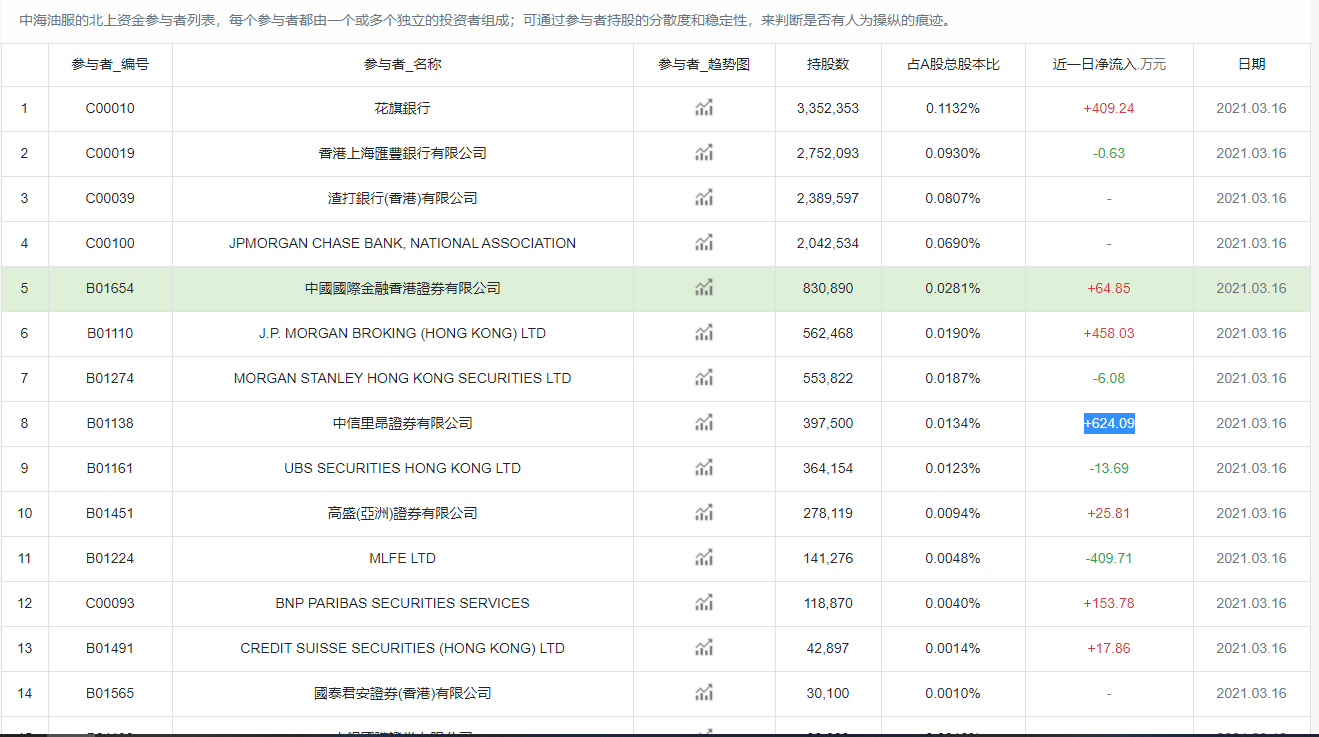Click the 日期 column header
Viewport: 1319px width, 737px height.
click(1251, 64)
